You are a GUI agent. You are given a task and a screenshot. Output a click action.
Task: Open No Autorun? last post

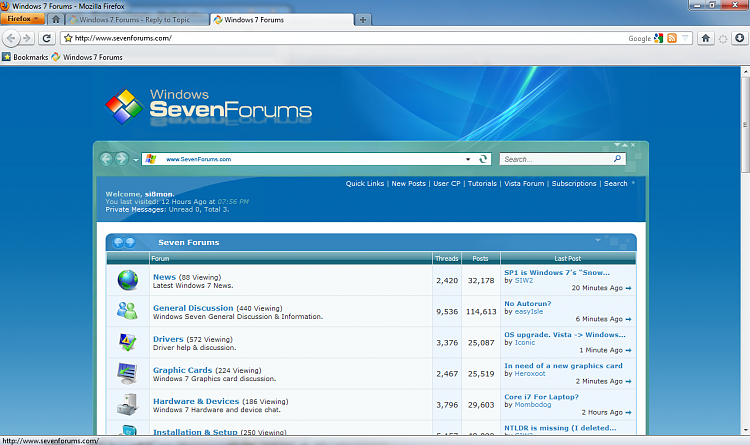click(x=528, y=304)
